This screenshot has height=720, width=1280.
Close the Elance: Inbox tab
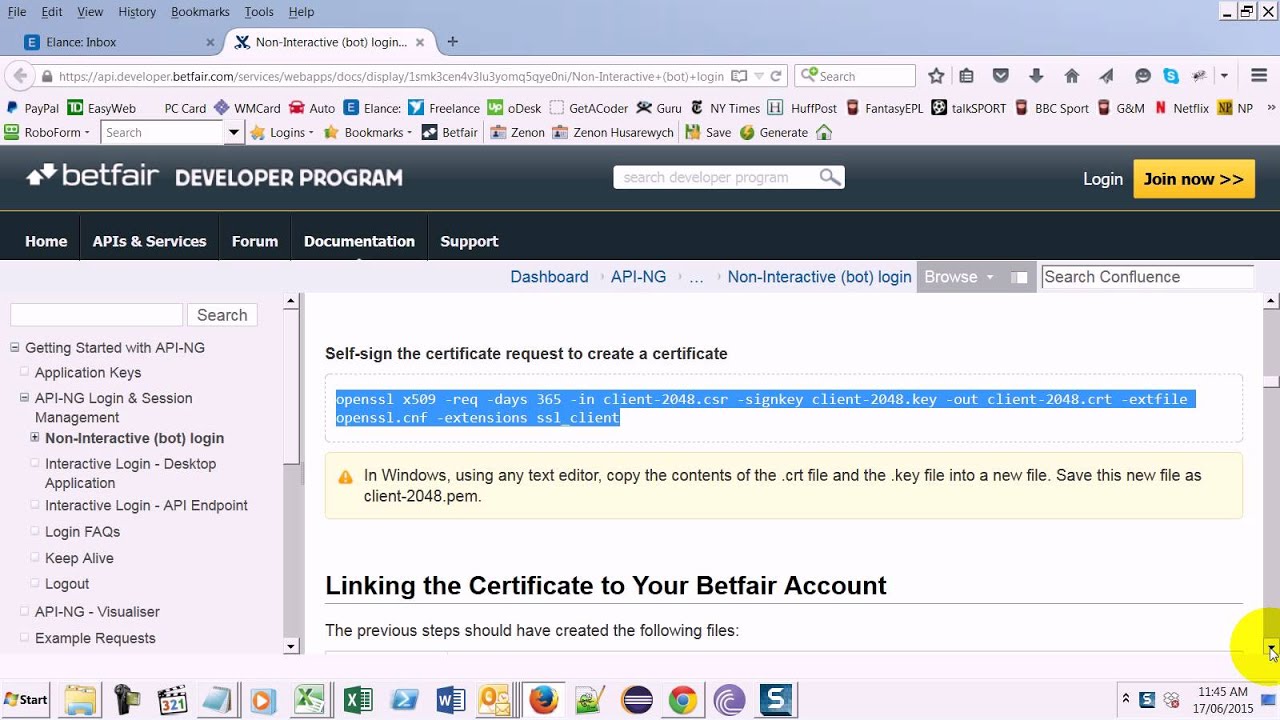pos(210,42)
